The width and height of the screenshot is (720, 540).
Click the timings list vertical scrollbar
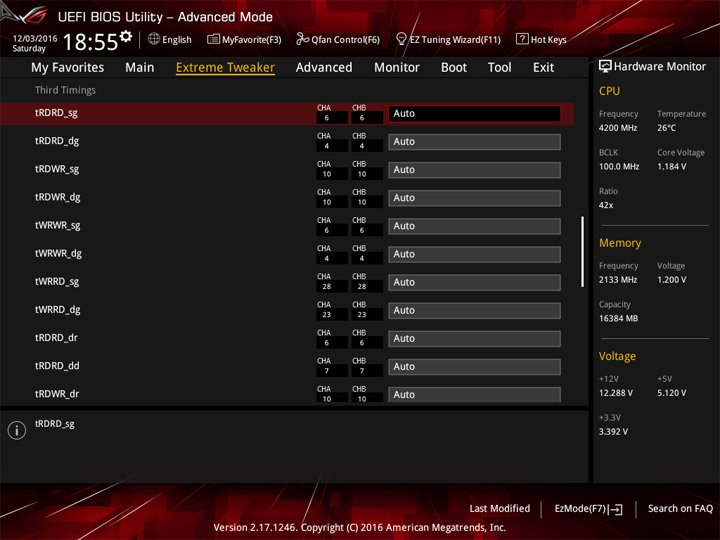583,252
